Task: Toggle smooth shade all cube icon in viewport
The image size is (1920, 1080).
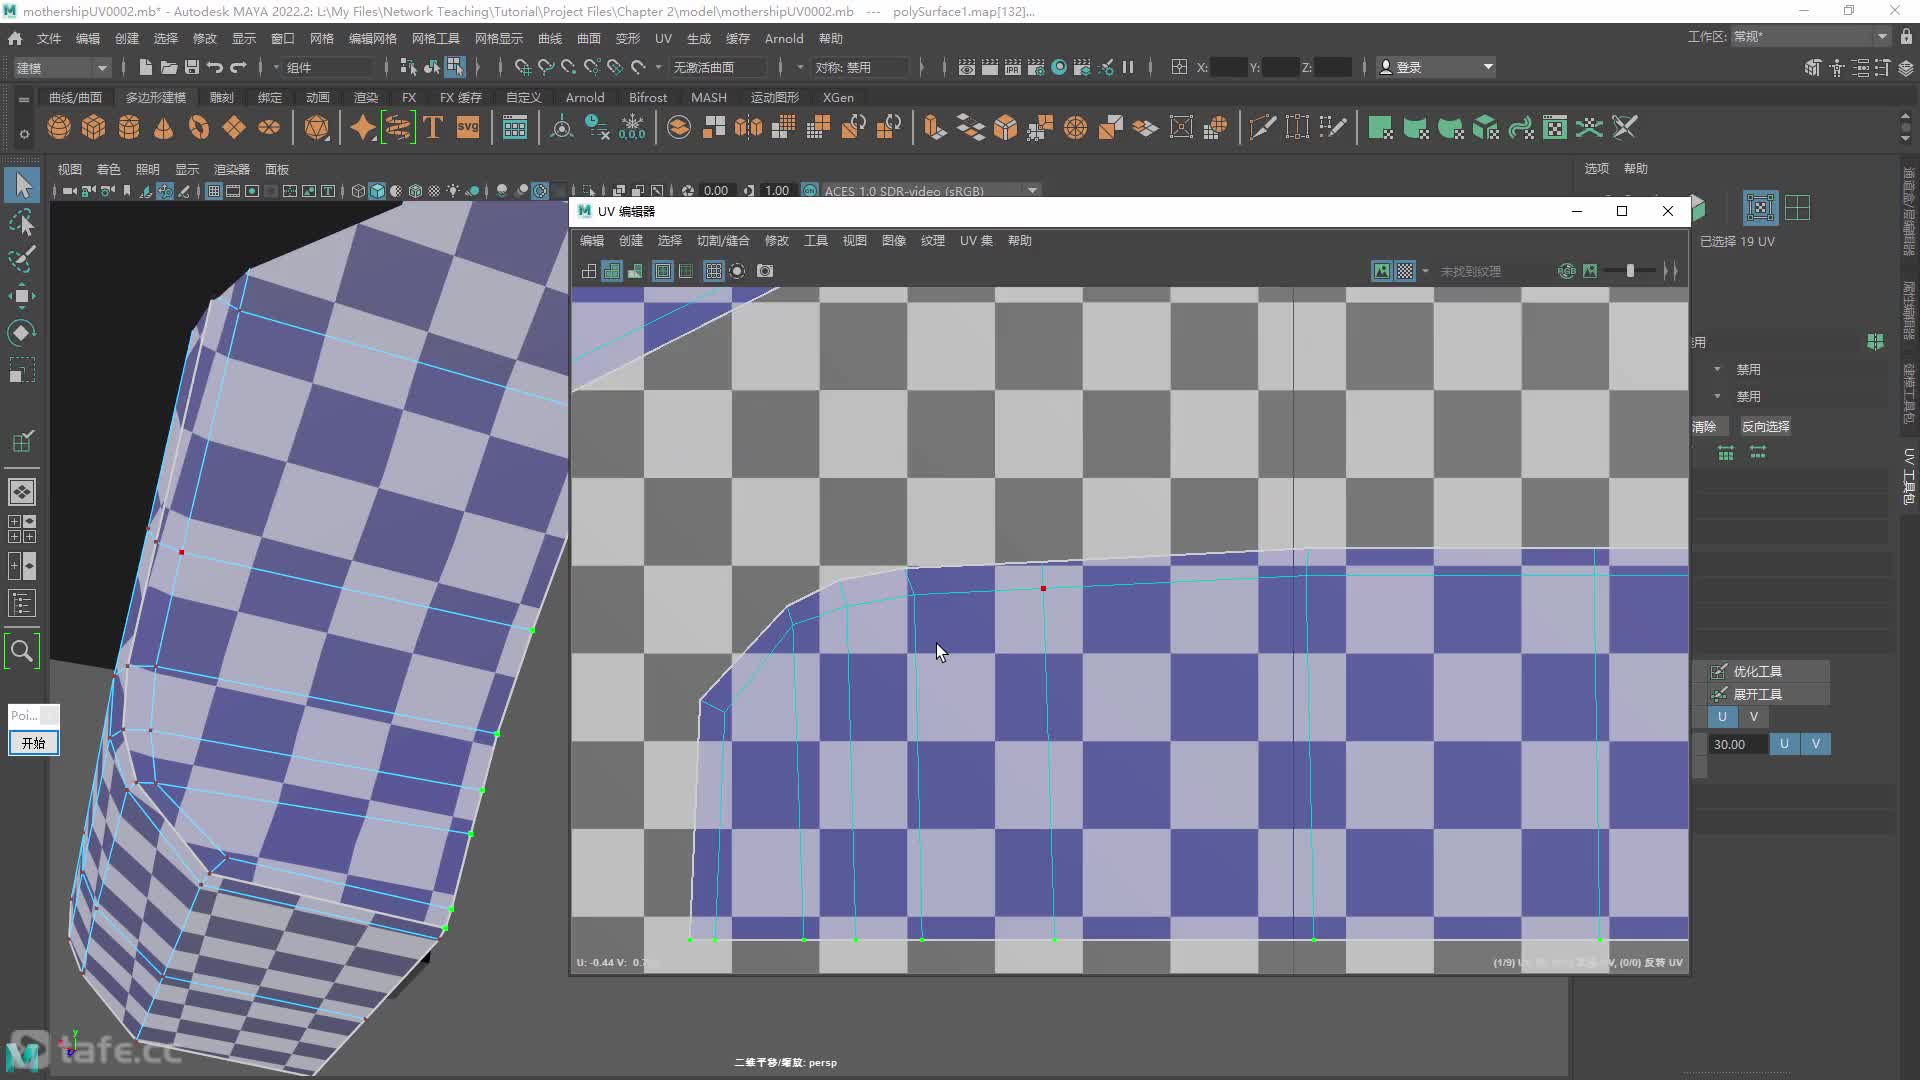Action: (377, 190)
